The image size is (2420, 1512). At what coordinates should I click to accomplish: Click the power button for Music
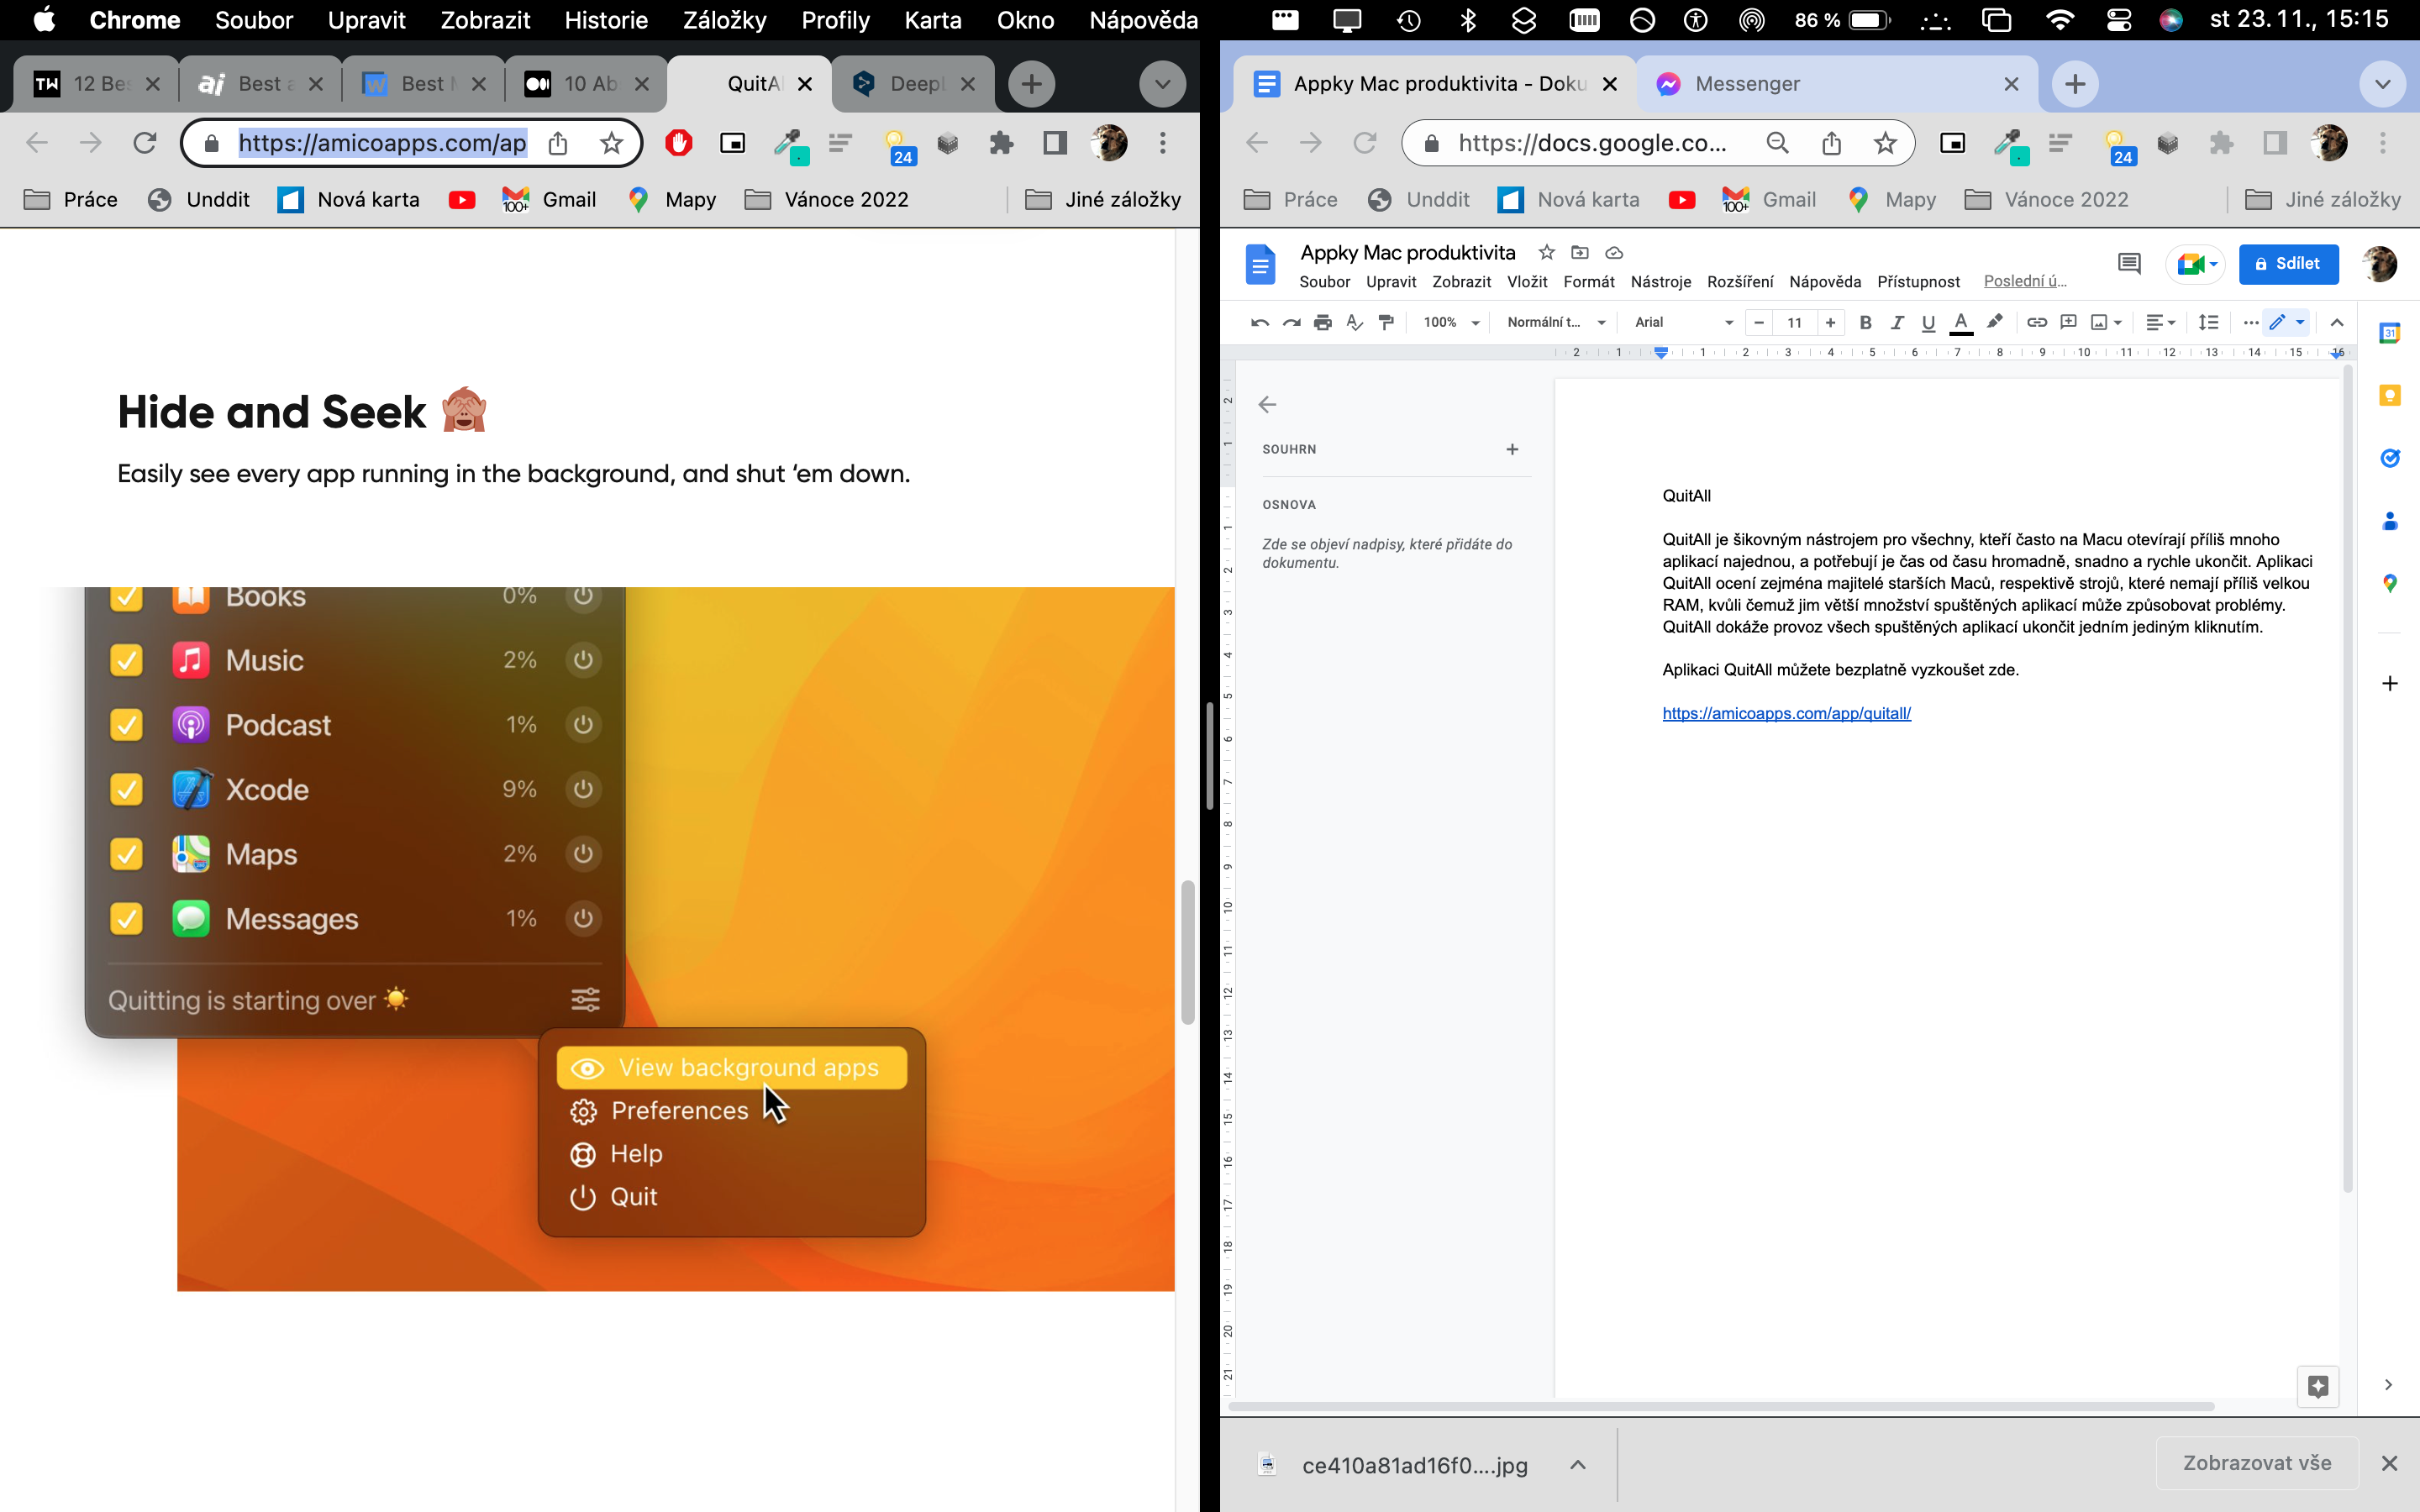tap(583, 660)
